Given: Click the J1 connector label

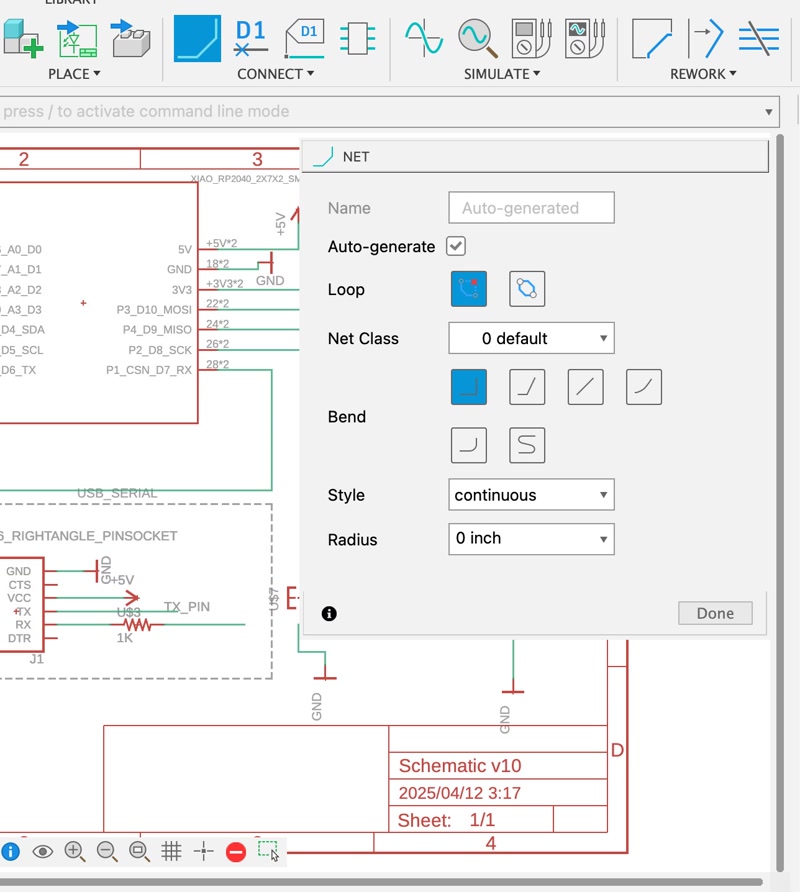Looking at the screenshot, I should pos(36,659).
